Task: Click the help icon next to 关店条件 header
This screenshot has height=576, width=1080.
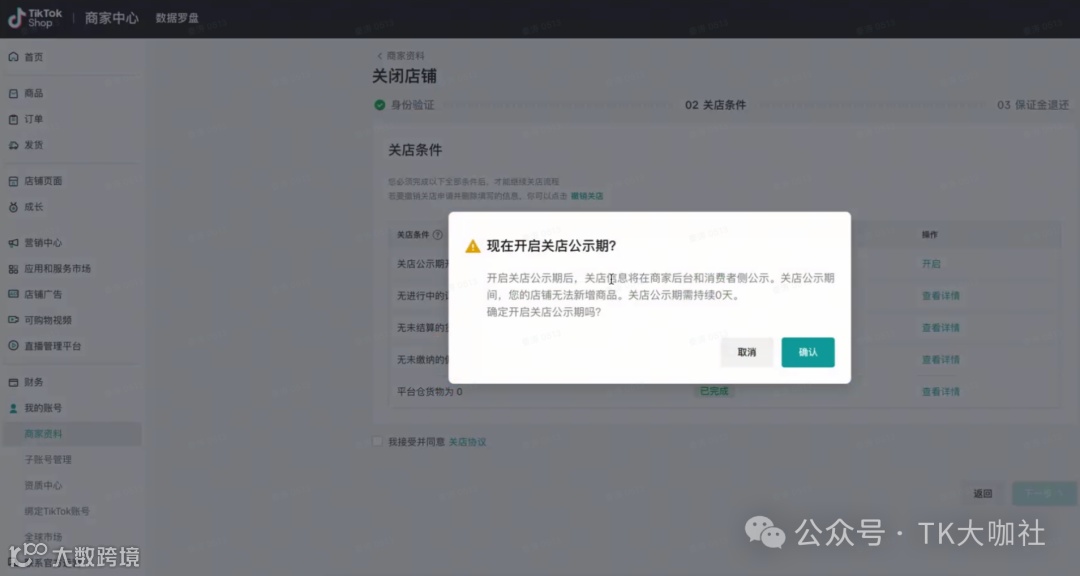Action: pos(438,235)
